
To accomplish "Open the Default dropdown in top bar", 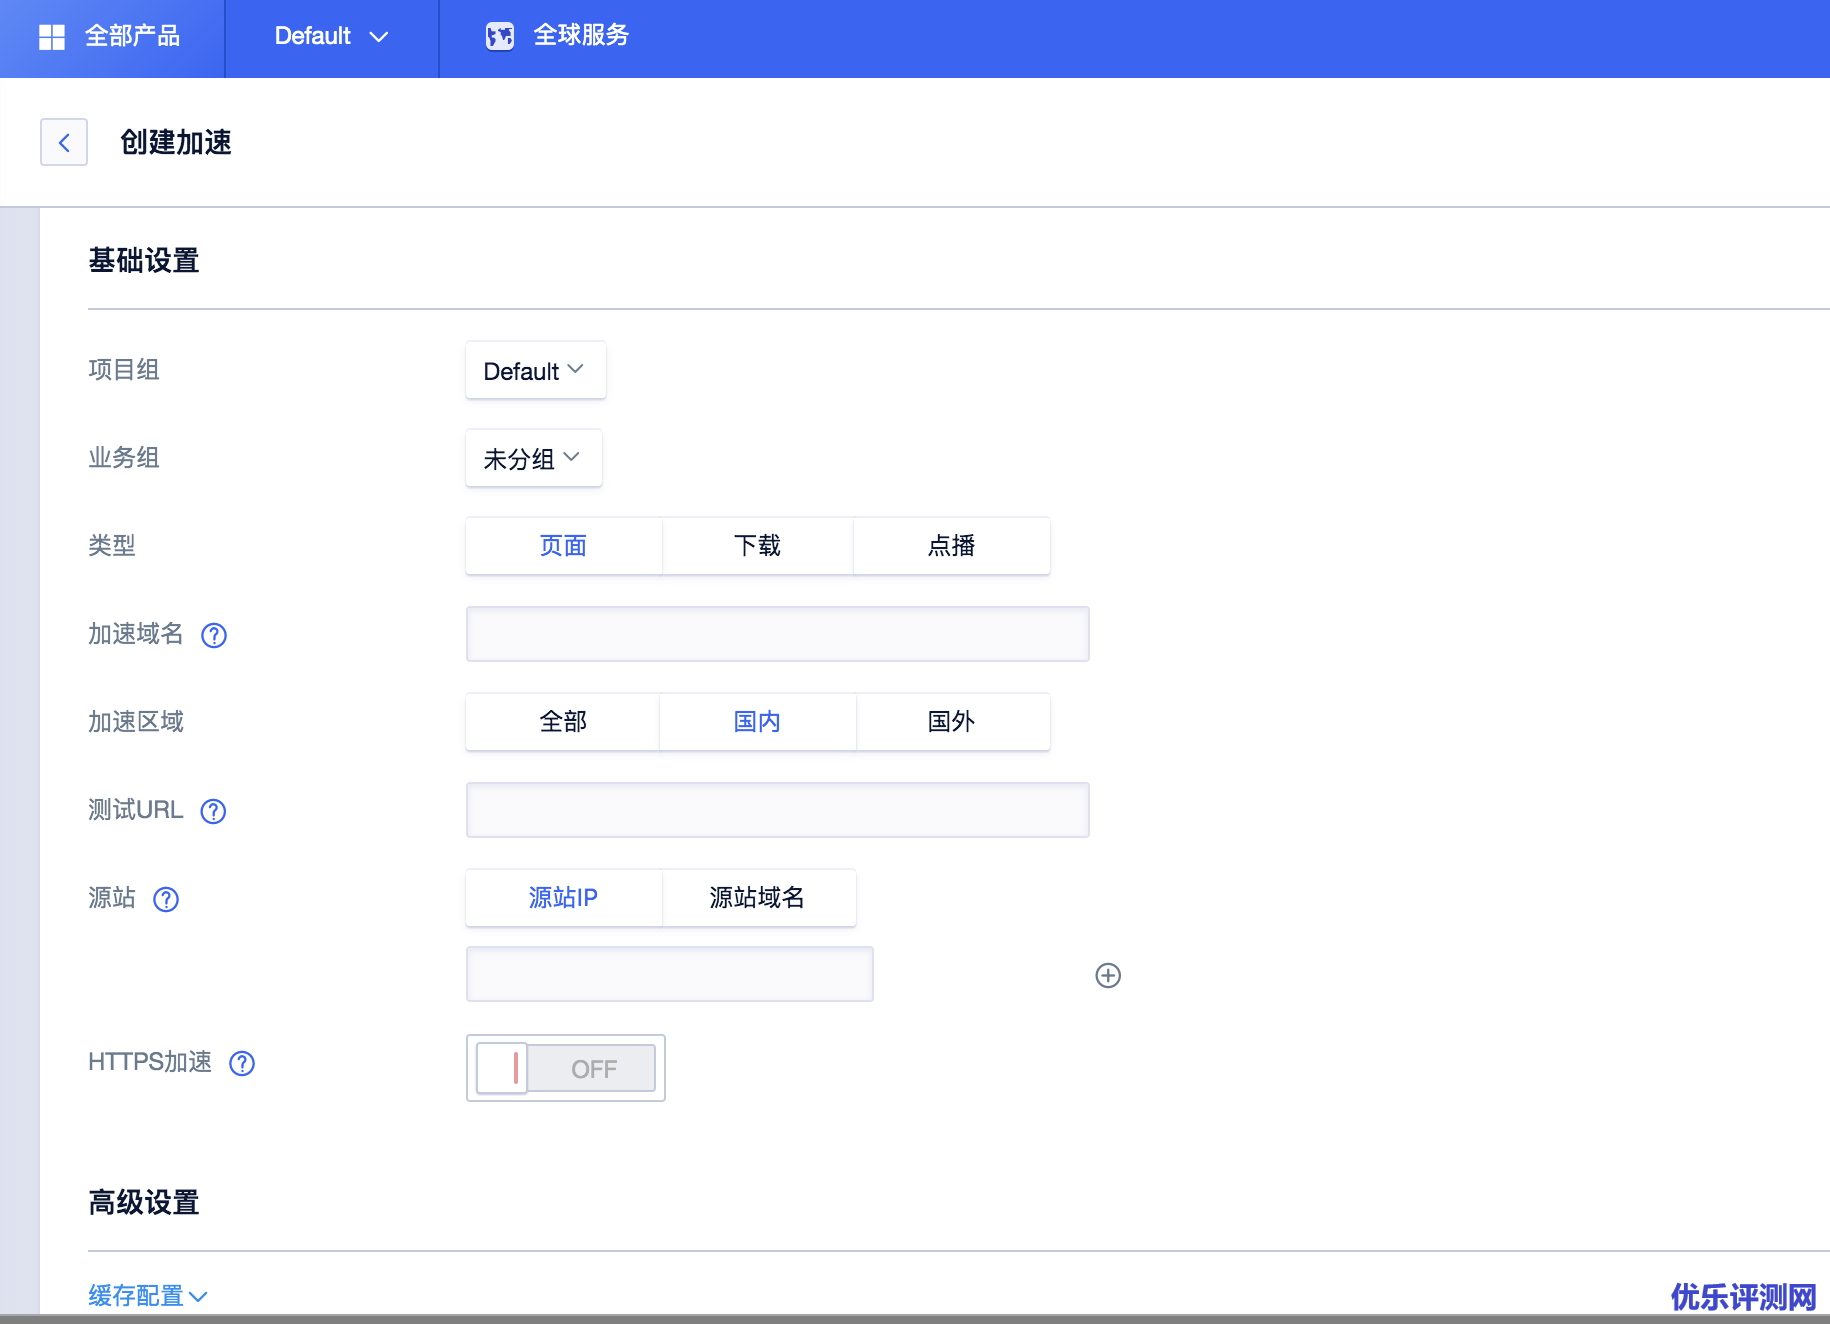I will [331, 36].
